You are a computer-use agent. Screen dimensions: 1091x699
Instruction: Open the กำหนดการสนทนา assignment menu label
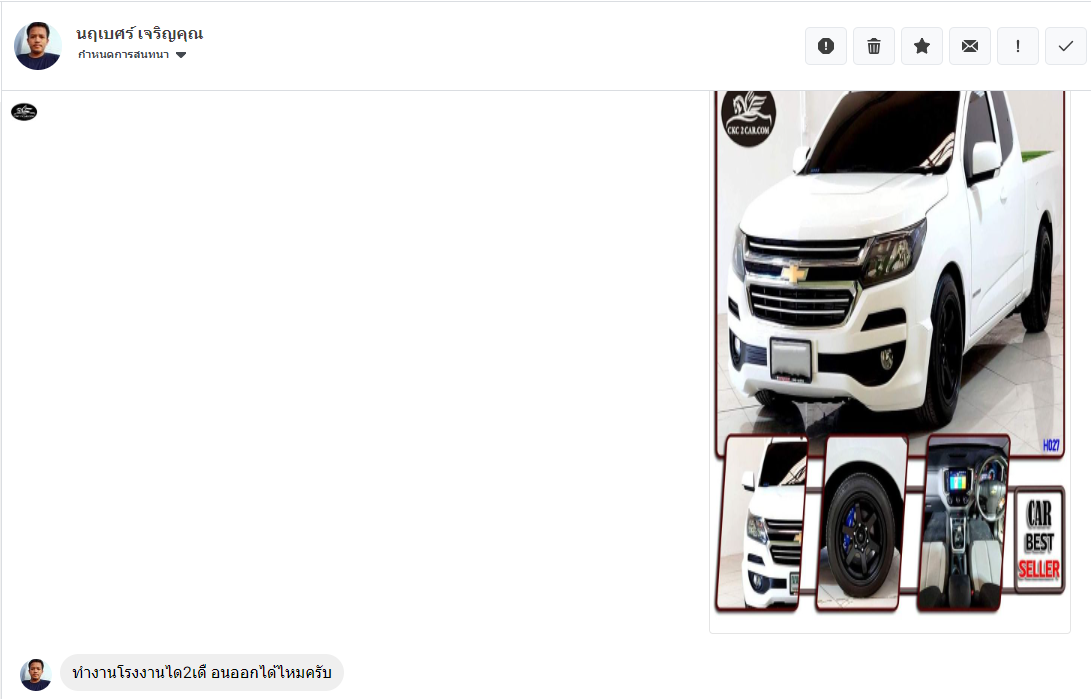(124, 55)
